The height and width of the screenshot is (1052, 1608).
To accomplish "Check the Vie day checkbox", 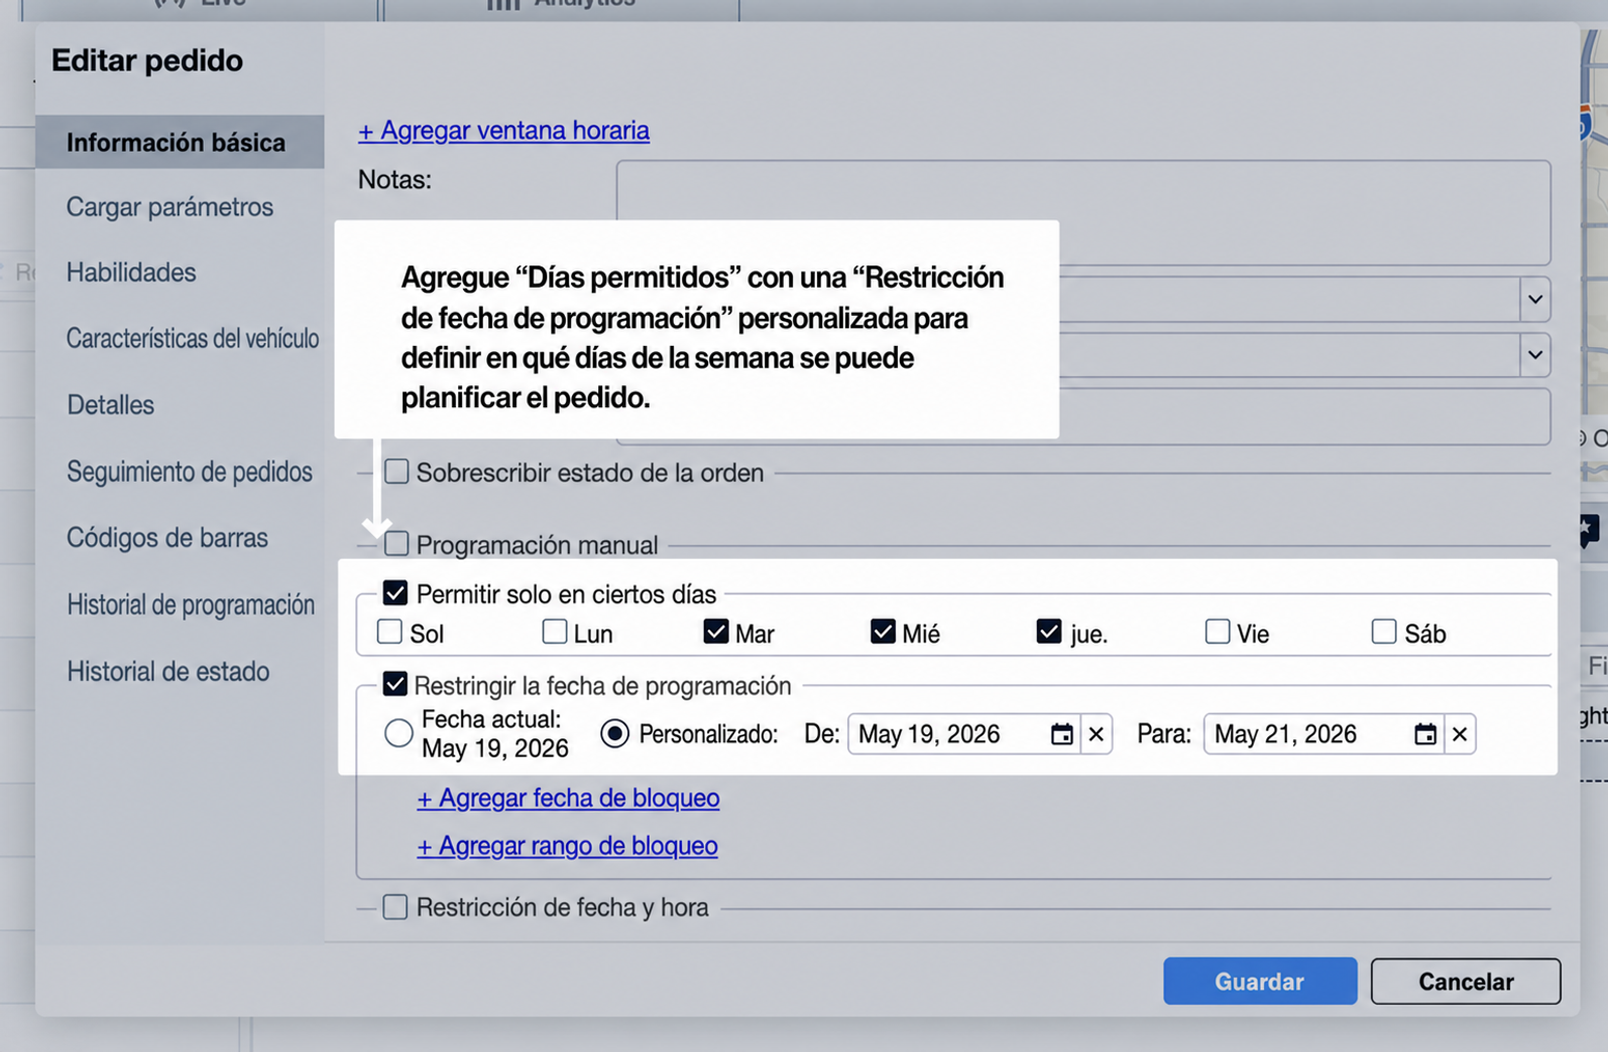I will (x=1217, y=632).
